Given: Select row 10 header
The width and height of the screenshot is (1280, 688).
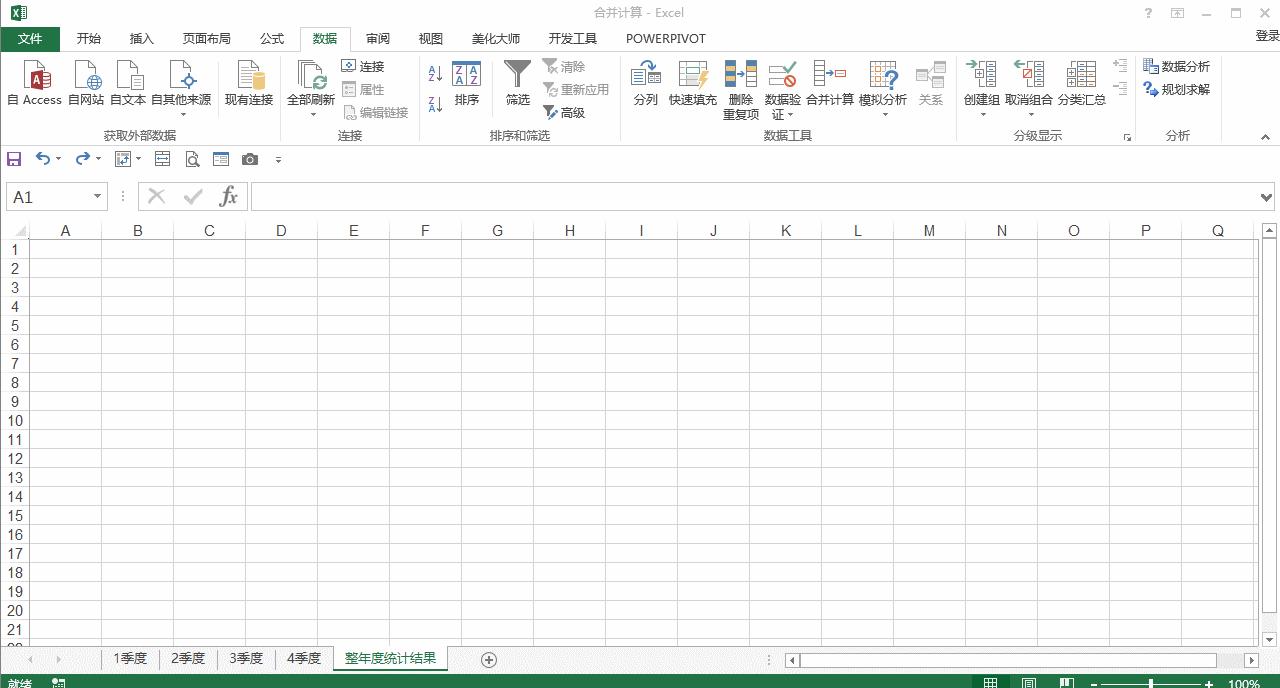Looking at the screenshot, I should 15,421.
